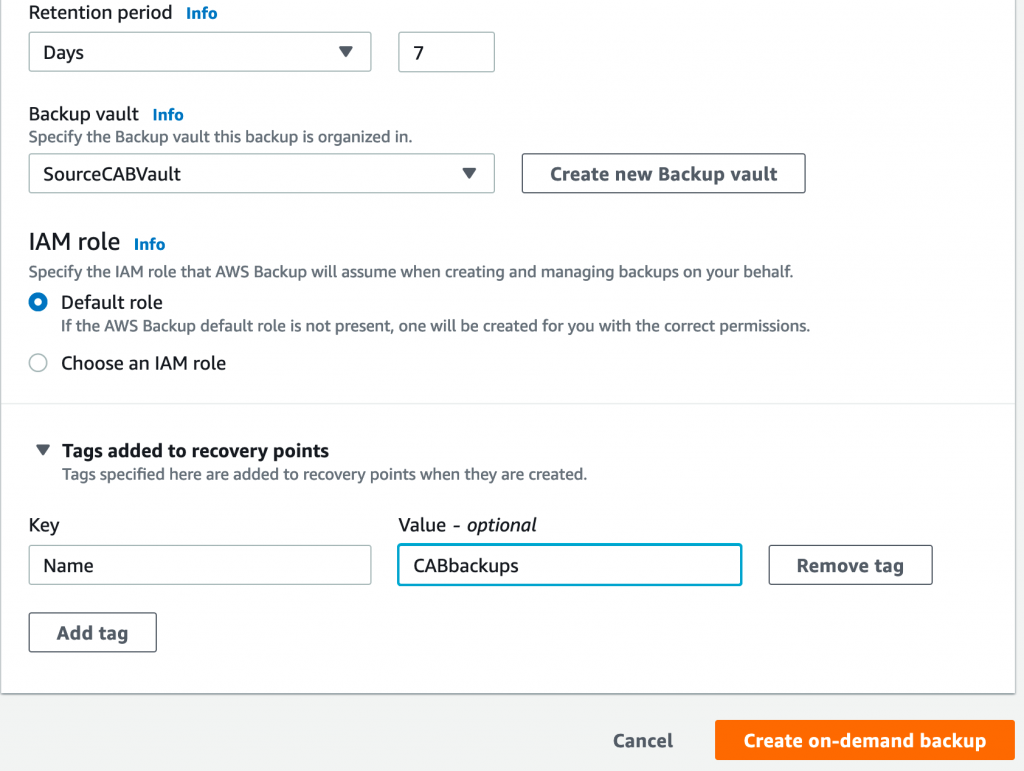
Task: Create on-demand backup
Action: pos(864,740)
